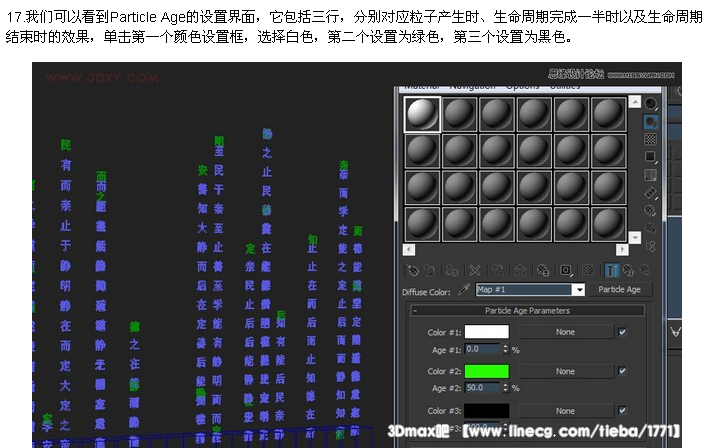Click the None map button for Color #1

click(x=566, y=332)
